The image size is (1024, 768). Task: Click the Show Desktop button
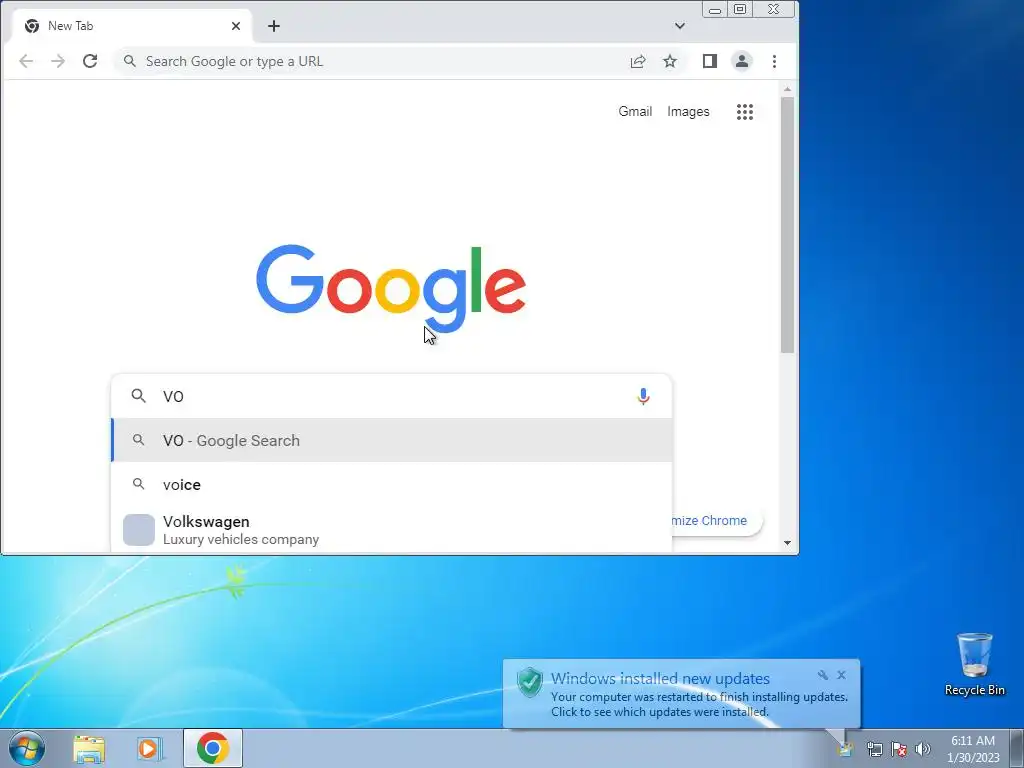[1017, 748]
